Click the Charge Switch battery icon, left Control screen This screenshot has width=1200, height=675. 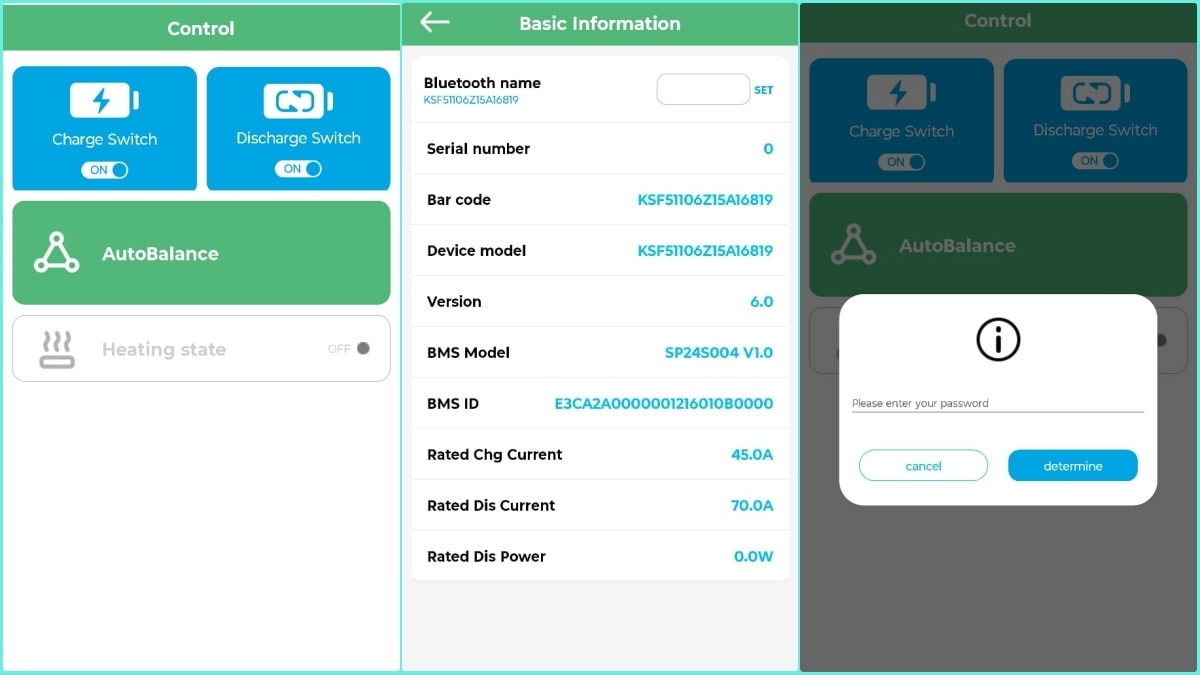(104, 101)
